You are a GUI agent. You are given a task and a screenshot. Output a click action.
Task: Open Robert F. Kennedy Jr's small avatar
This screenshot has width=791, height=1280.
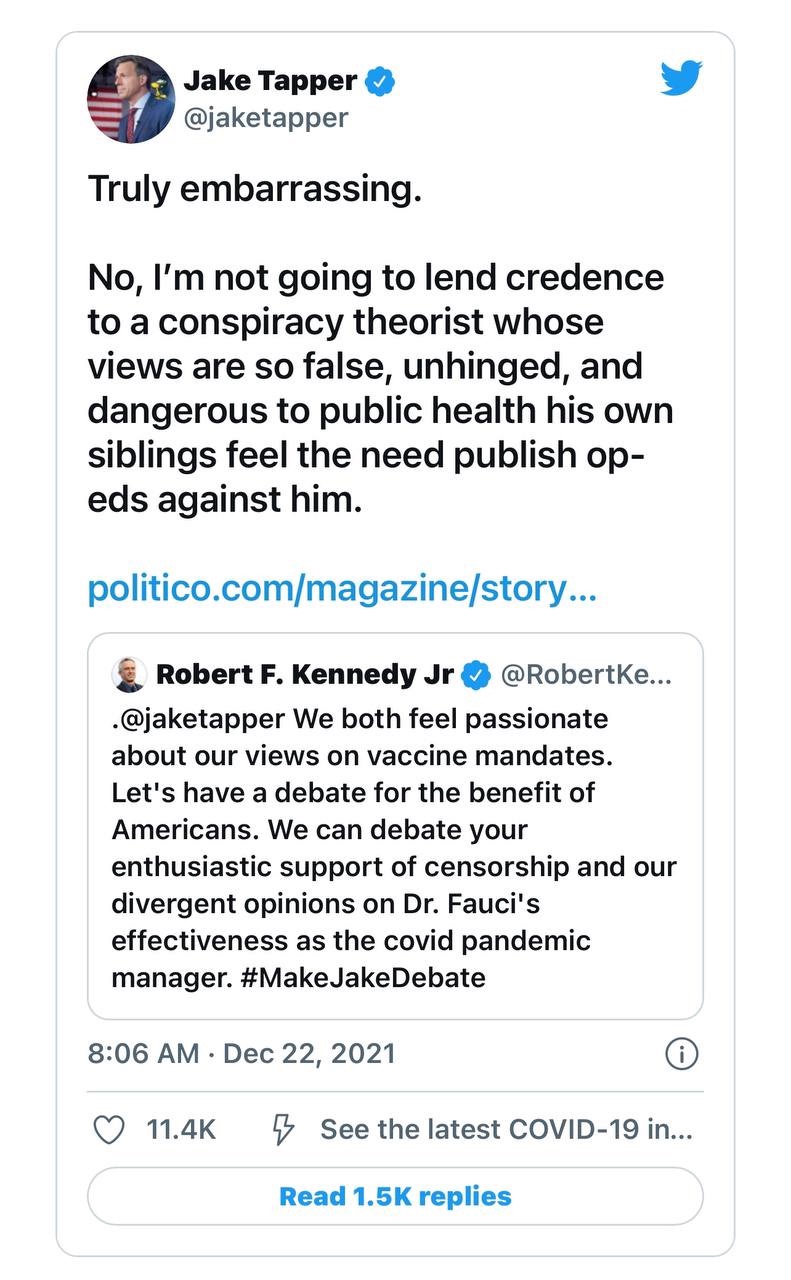130,675
